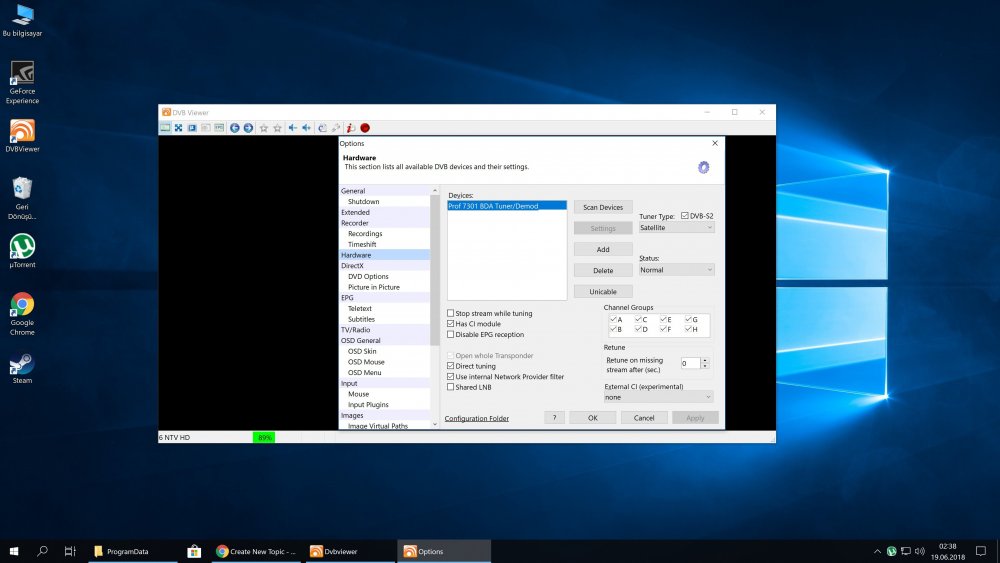Click the Retune seconds input field
The height and width of the screenshot is (563, 1000).
[690, 363]
